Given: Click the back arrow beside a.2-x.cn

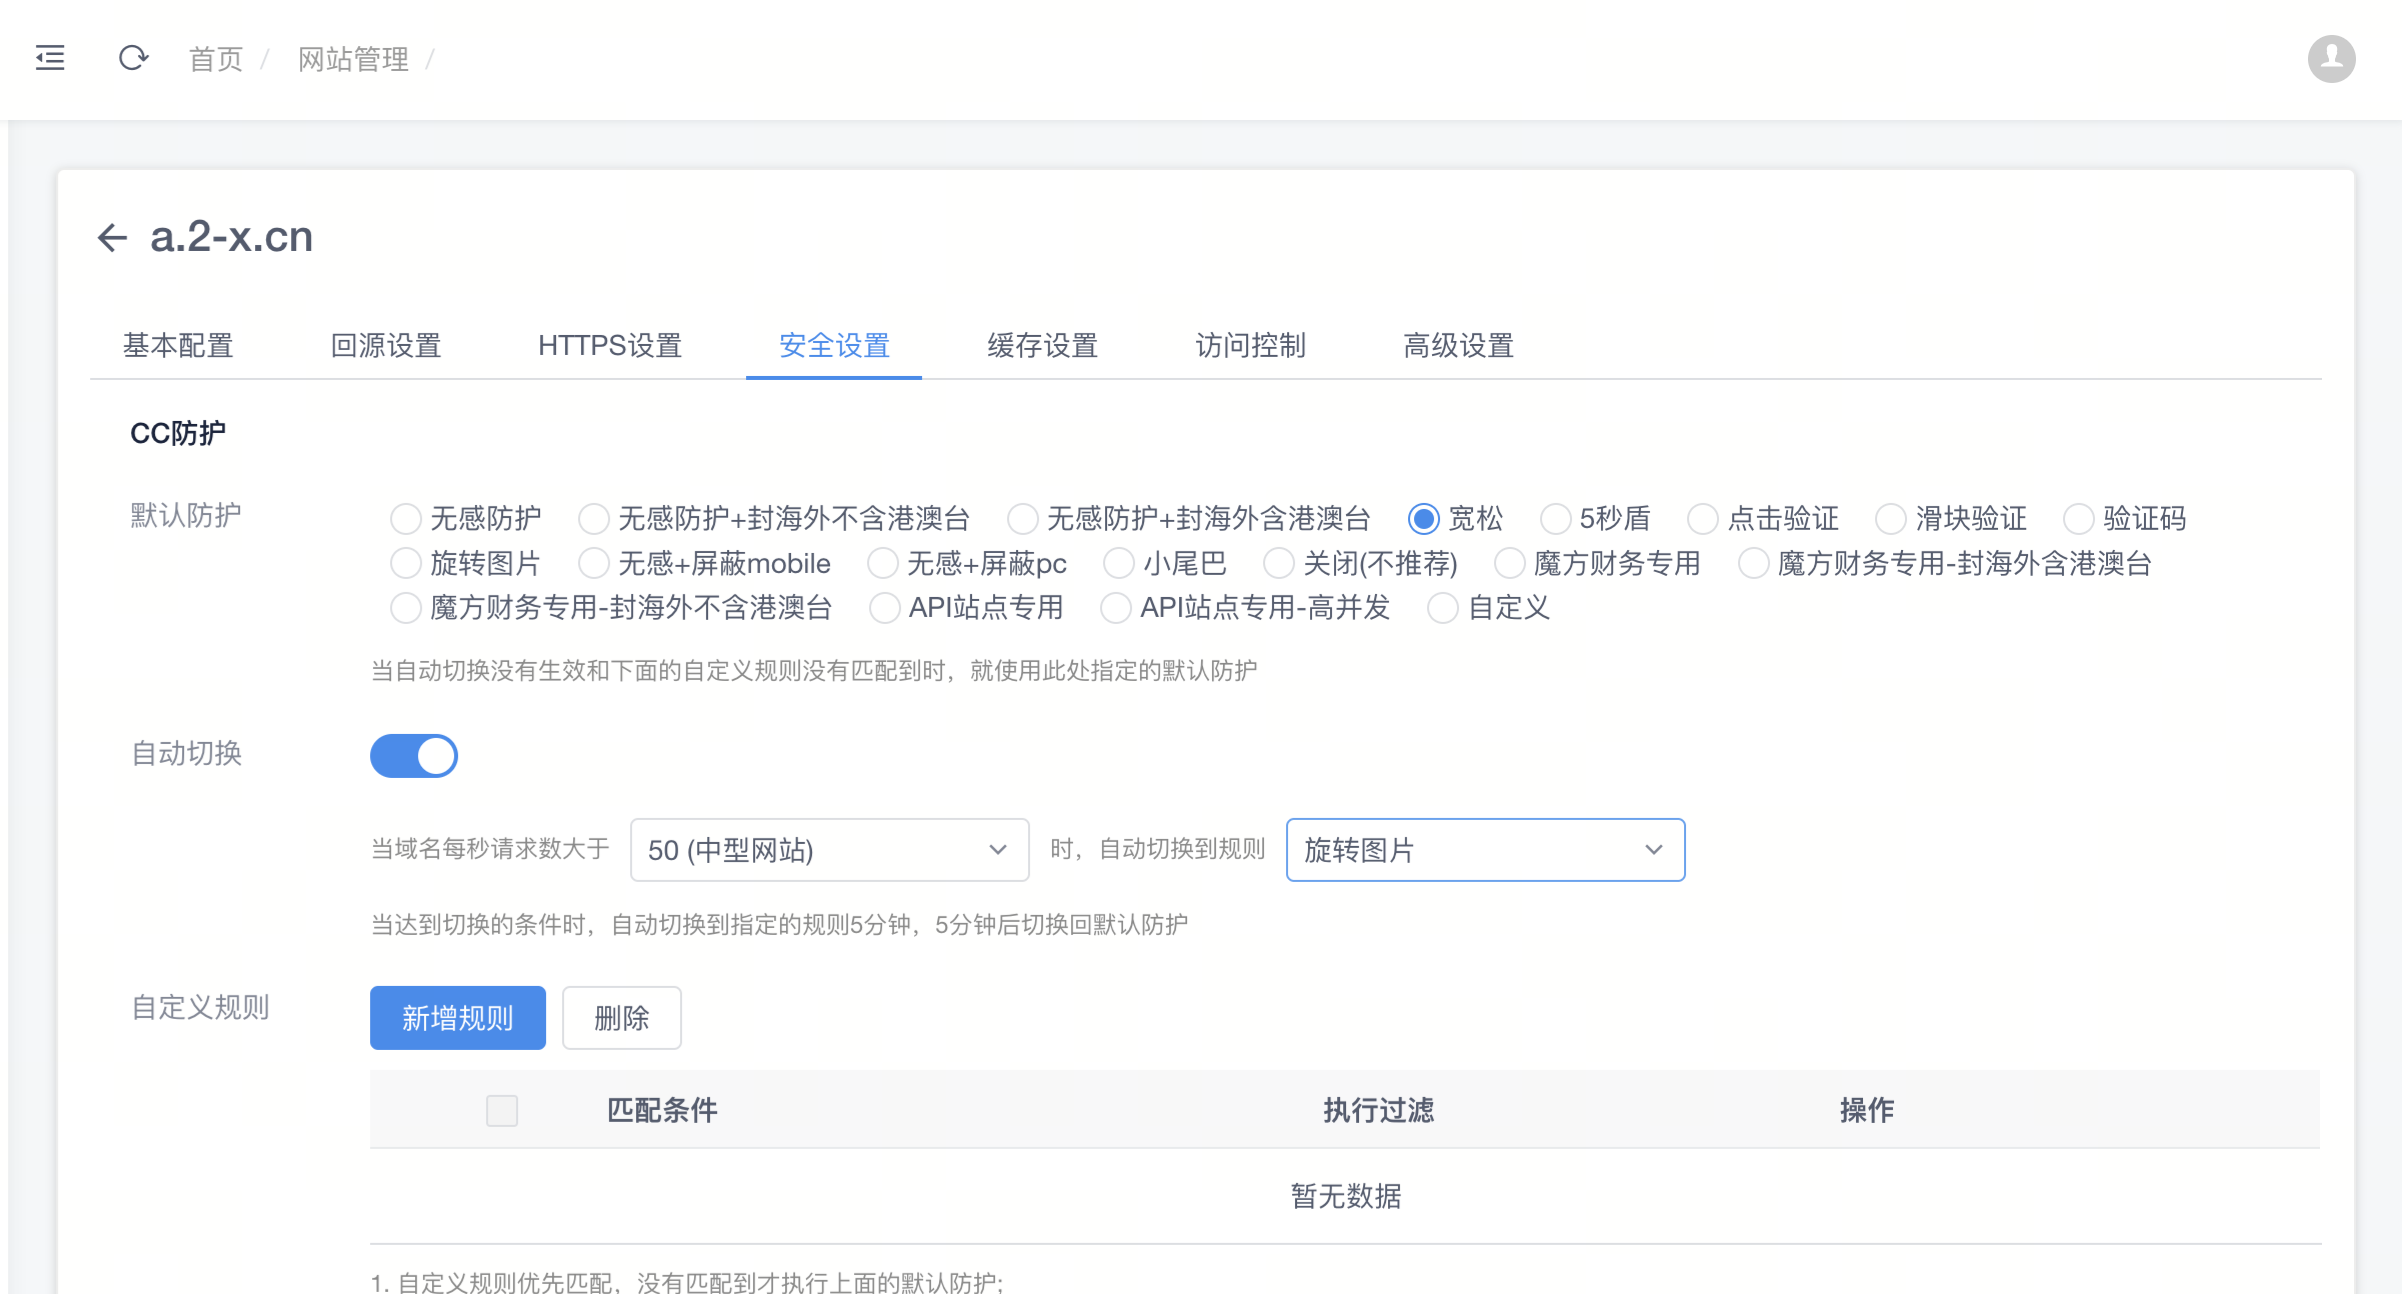Looking at the screenshot, I should 111,237.
